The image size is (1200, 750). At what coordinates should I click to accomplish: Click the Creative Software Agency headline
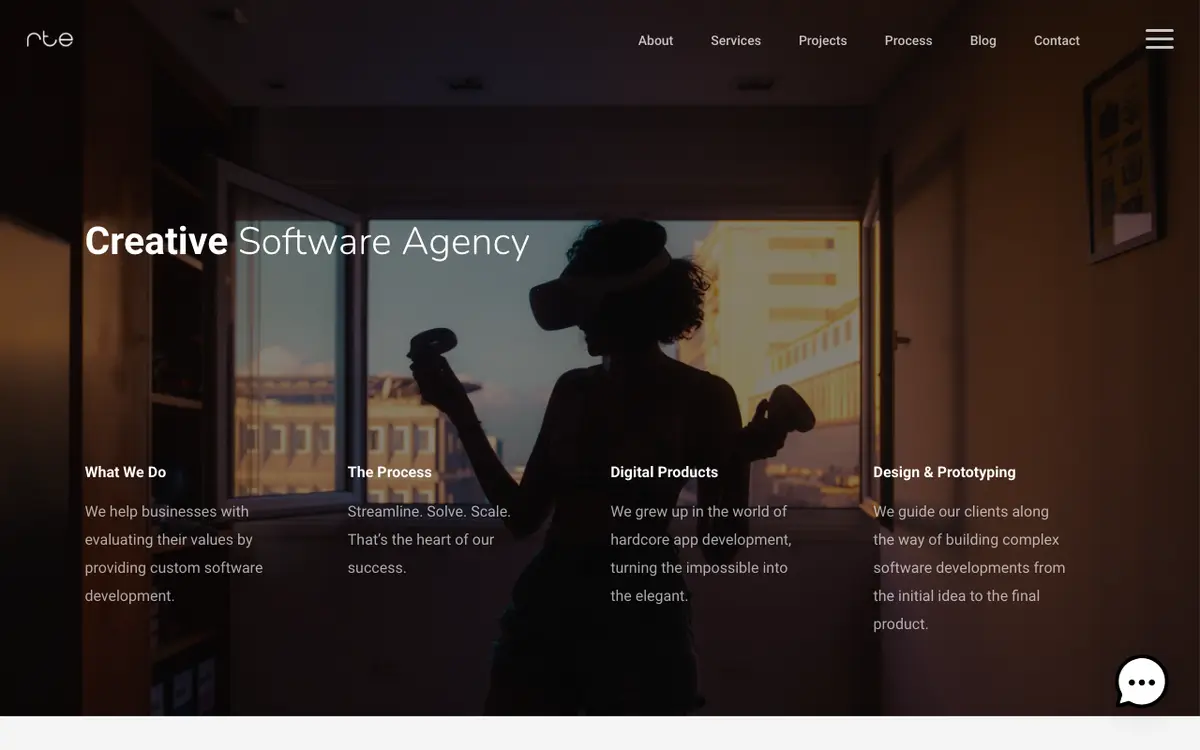pos(307,241)
